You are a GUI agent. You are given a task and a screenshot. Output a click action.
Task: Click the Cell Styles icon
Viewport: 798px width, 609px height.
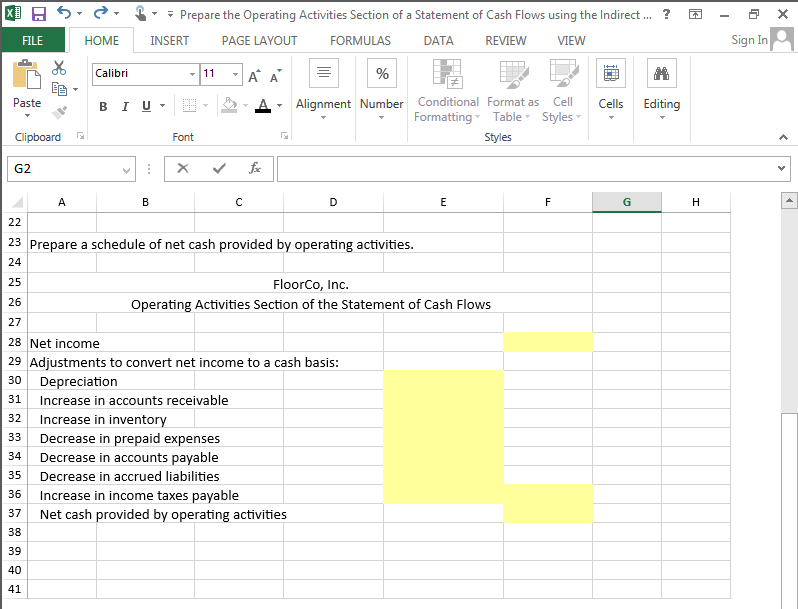[x=563, y=74]
